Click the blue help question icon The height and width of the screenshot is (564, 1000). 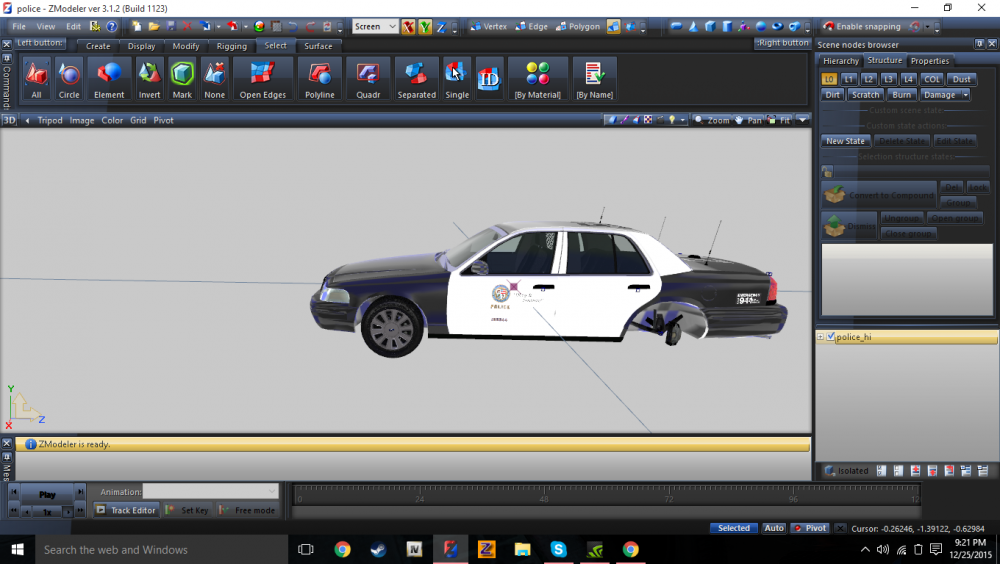tap(112, 26)
